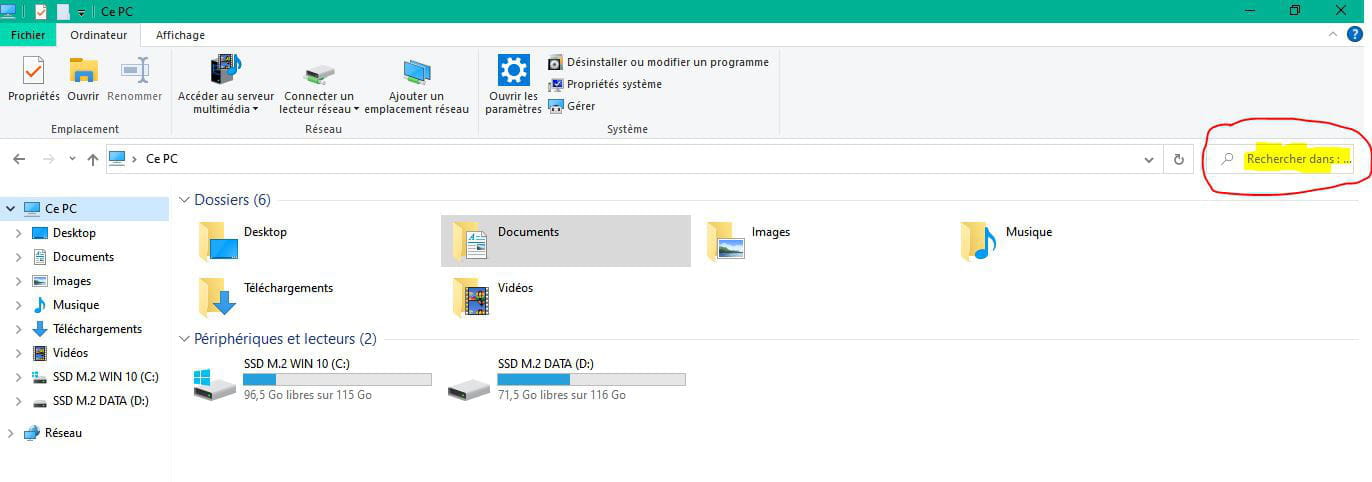Viewport: 1372px width, 482px height.
Task: Click the Gérer icon in Système
Action: tap(556, 106)
